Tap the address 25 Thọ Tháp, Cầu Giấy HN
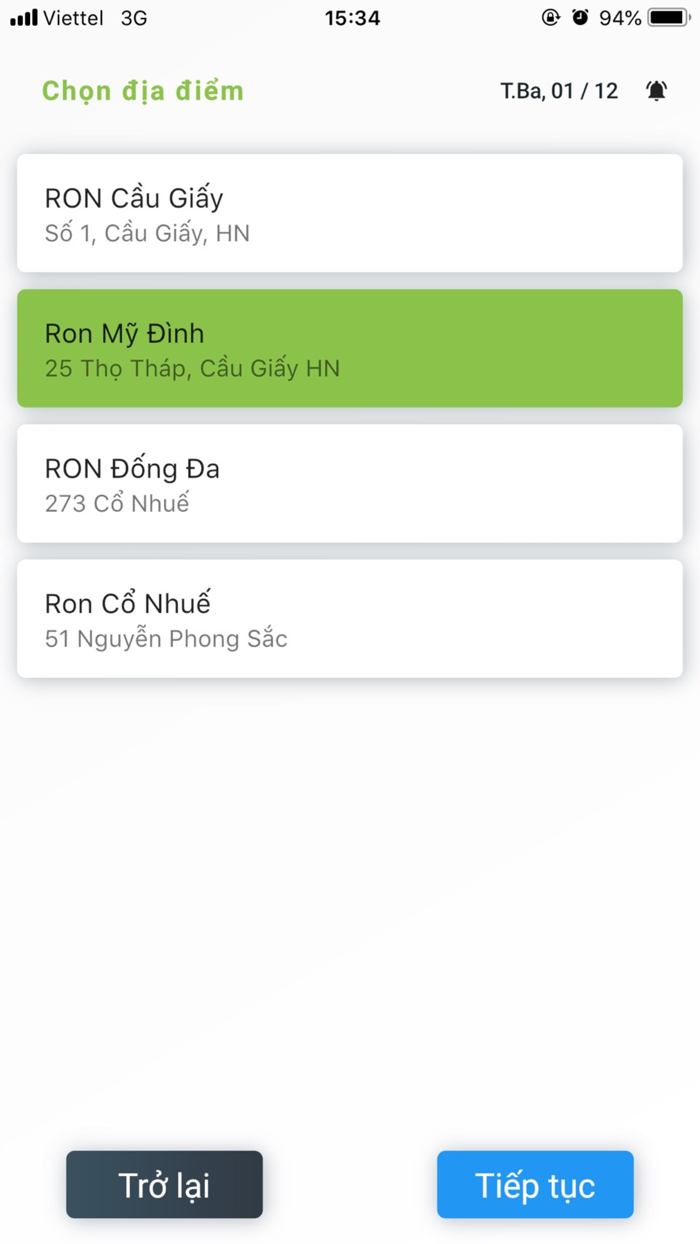 192,368
